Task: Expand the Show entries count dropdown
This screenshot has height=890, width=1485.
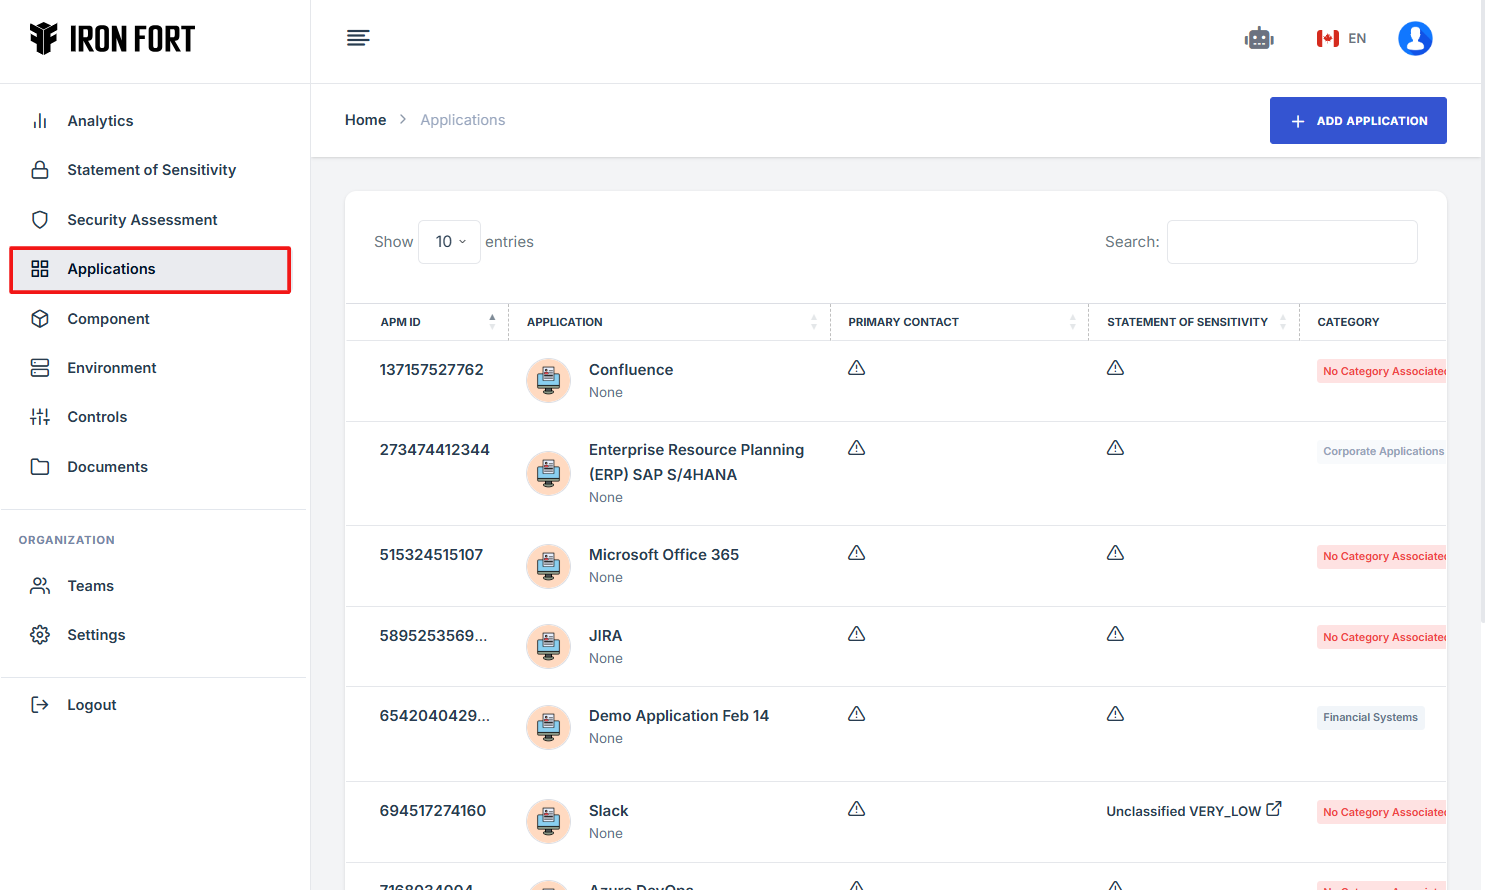Action: (x=449, y=242)
